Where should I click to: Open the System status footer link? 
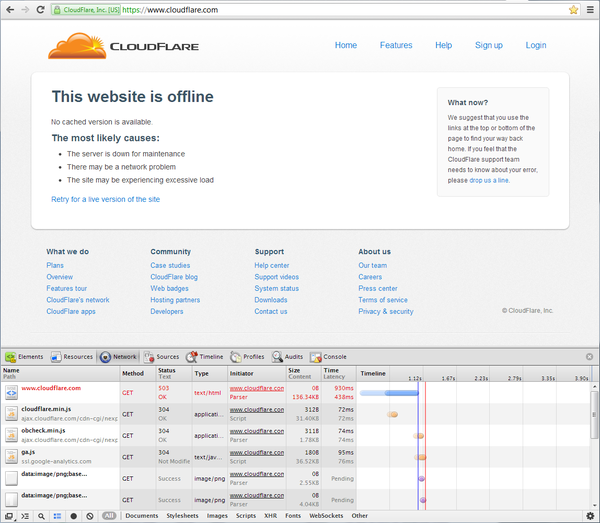277,288
